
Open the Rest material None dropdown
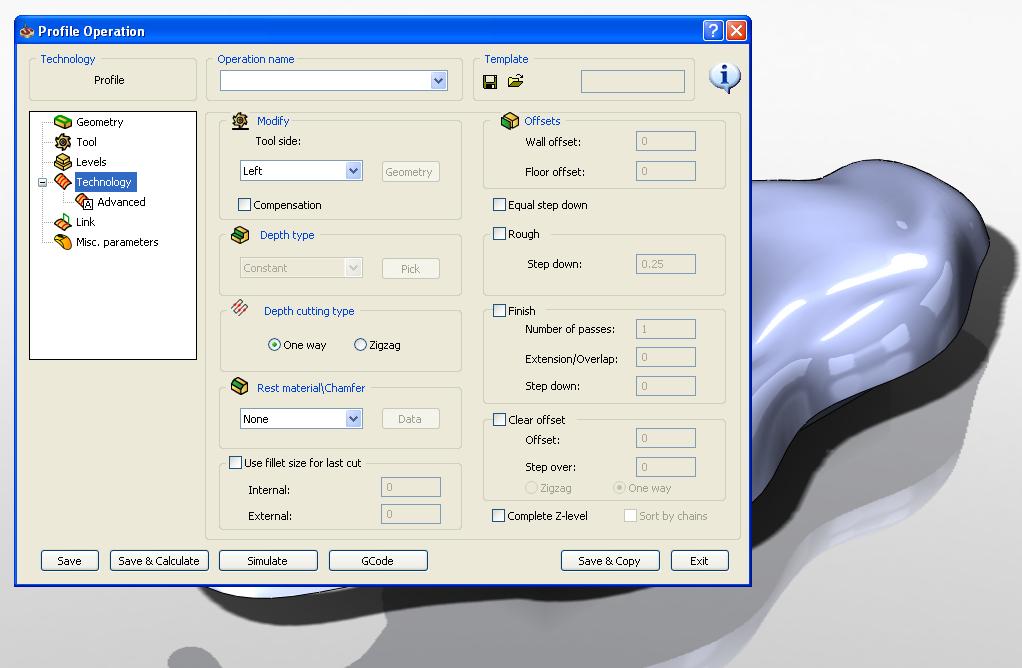(353, 419)
